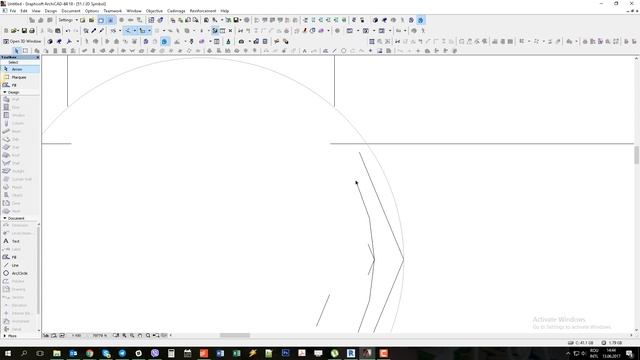
Task: Choose the Zone tool in Toolbox
Action: [x=20, y=203]
